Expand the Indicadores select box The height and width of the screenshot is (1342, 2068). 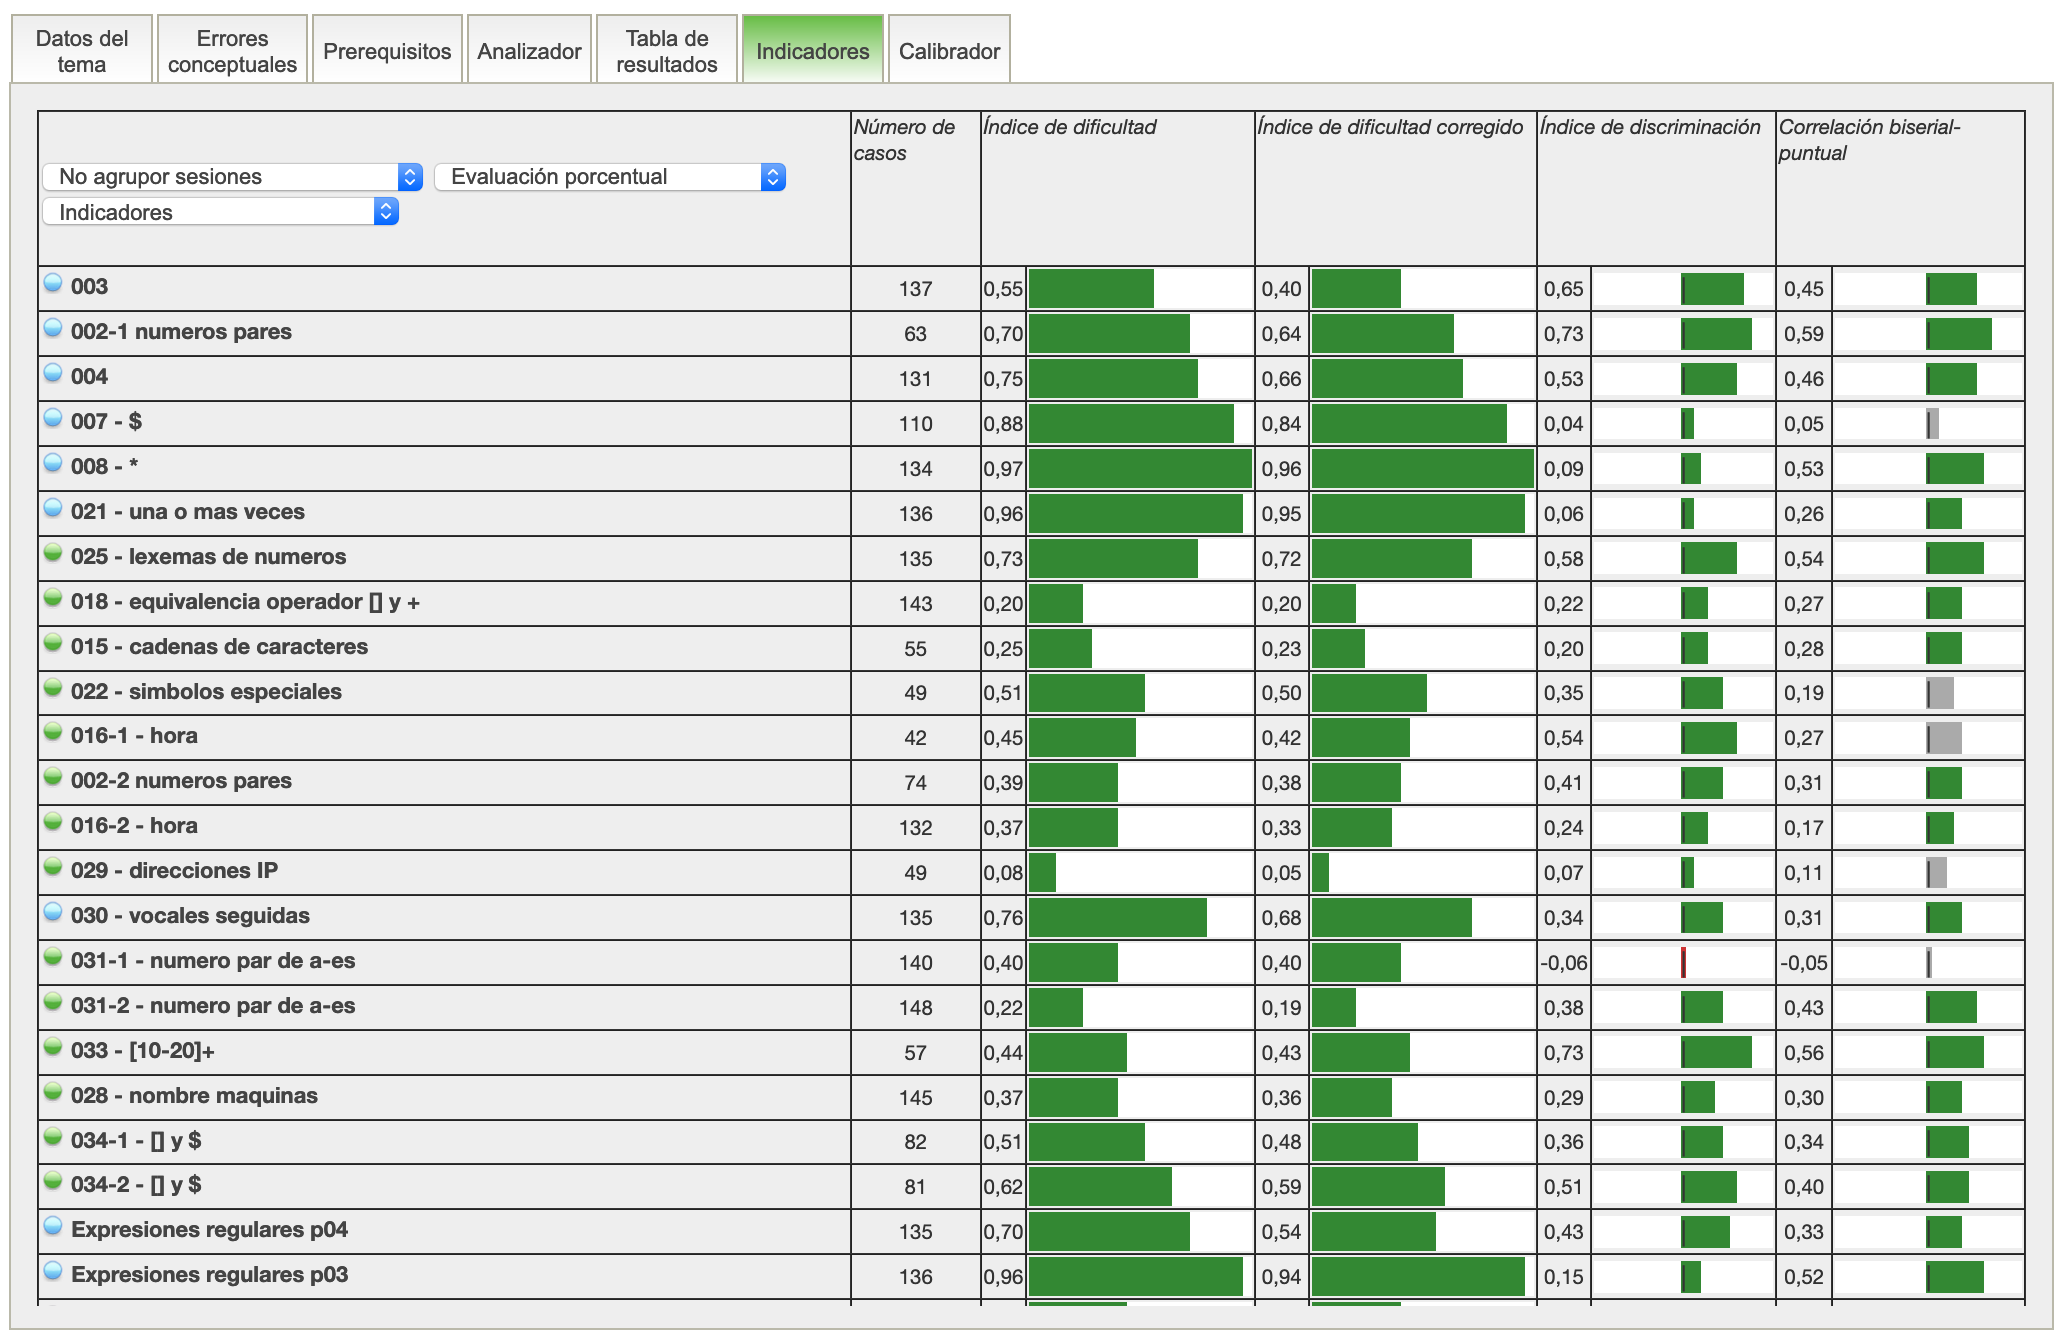pos(220,212)
